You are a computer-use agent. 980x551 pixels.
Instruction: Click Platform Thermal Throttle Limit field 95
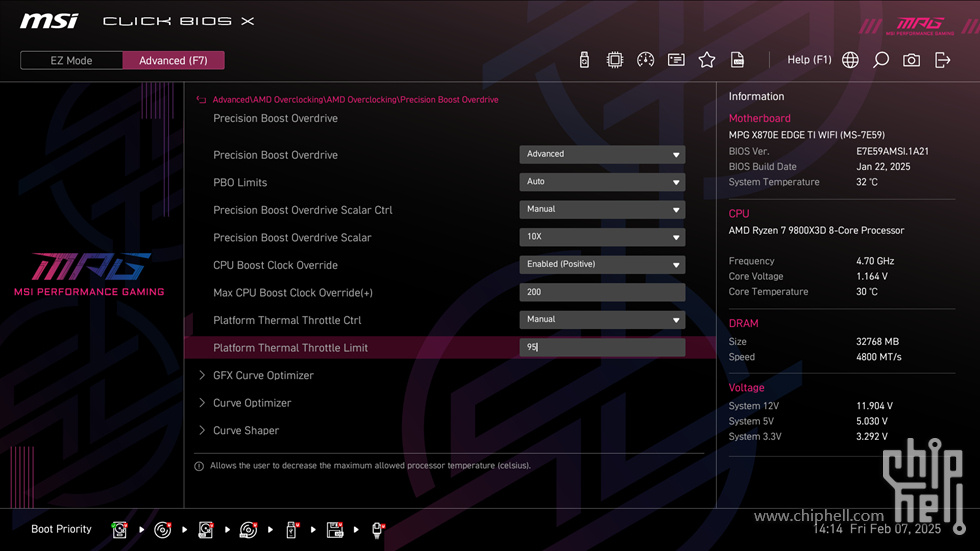coord(602,347)
